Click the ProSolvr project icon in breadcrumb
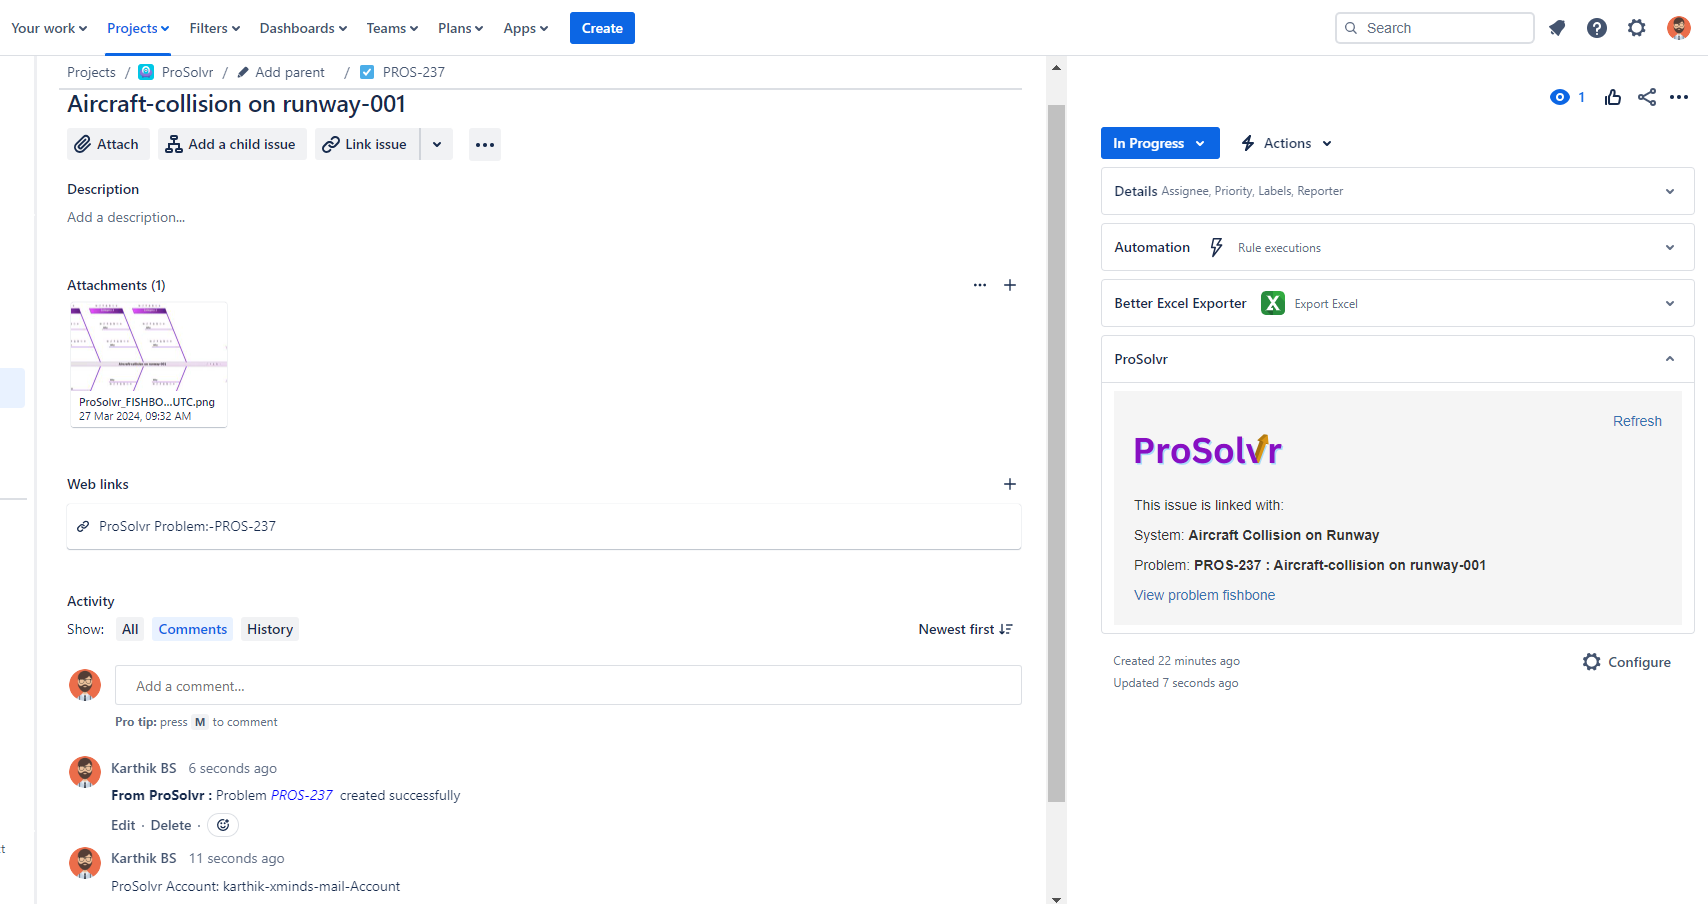The width and height of the screenshot is (1708, 904). click(x=146, y=72)
